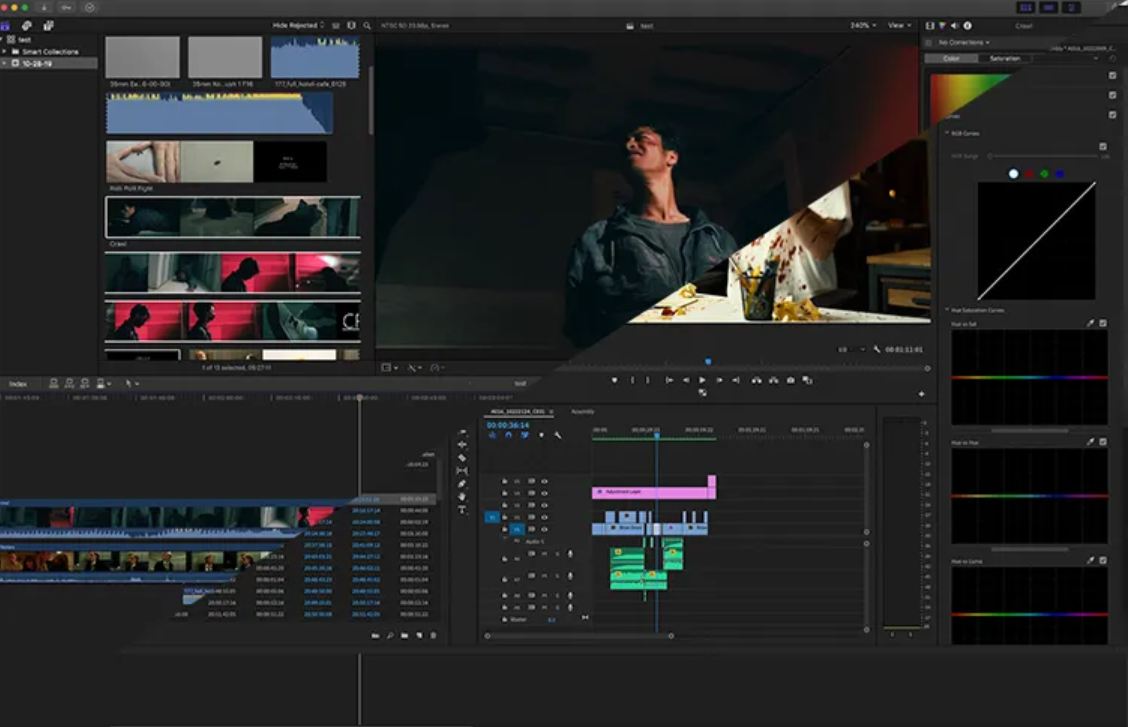
Task: Toggle the Hue vs Sat checkbox
Action: point(1103,324)
